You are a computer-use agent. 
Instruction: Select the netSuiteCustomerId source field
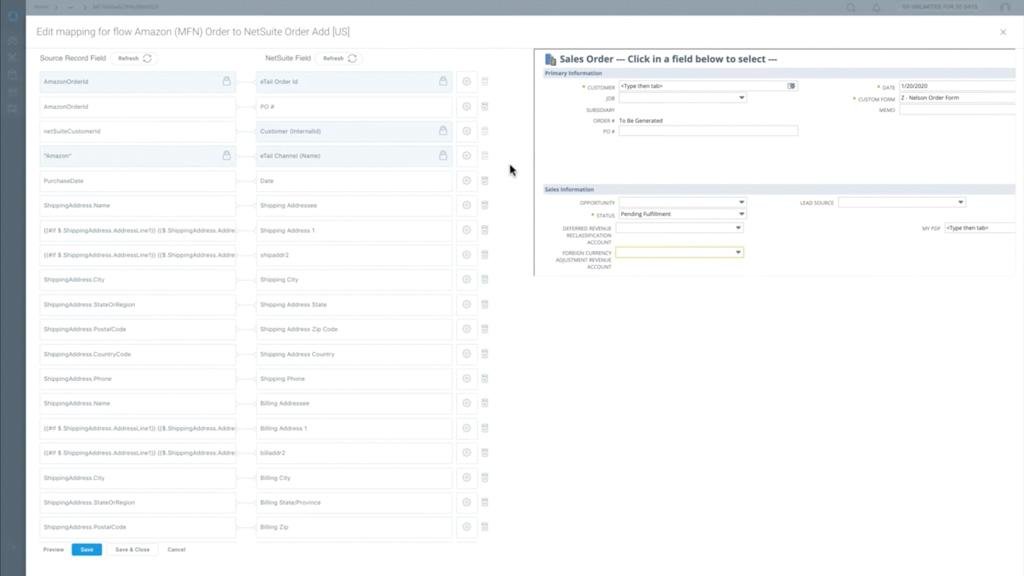tap(137, 131)
